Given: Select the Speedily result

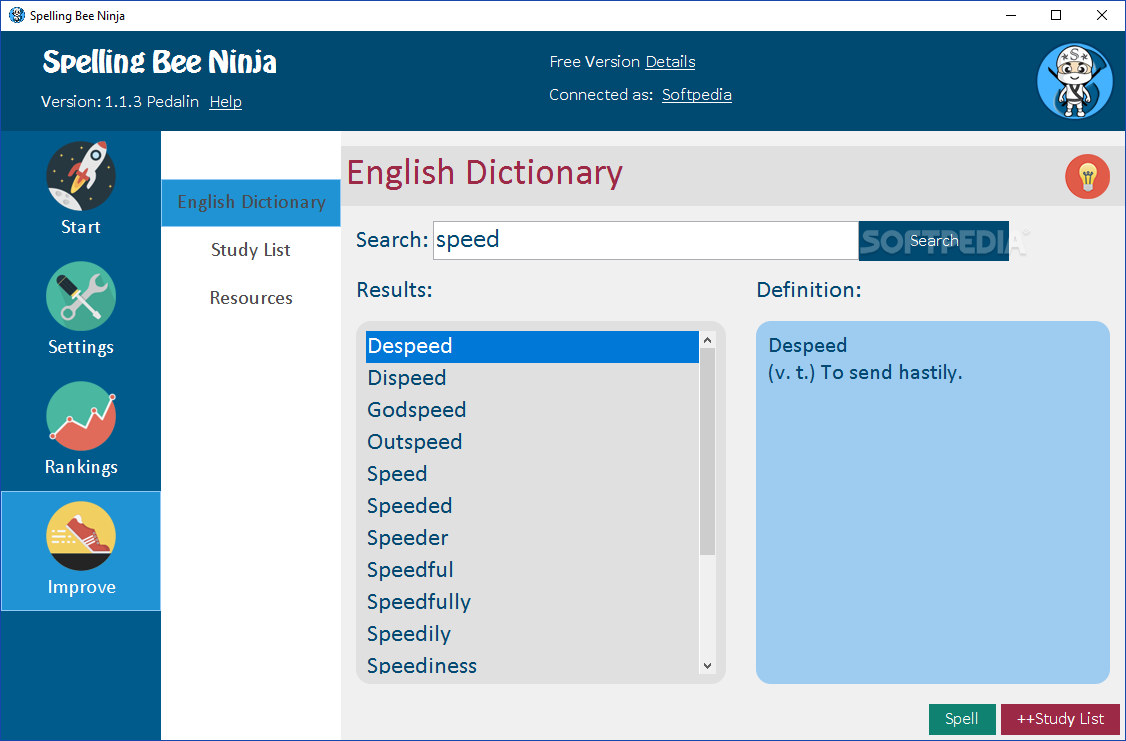Looking at the screenshot, I should pyautogui.click(x=532, y=634).
